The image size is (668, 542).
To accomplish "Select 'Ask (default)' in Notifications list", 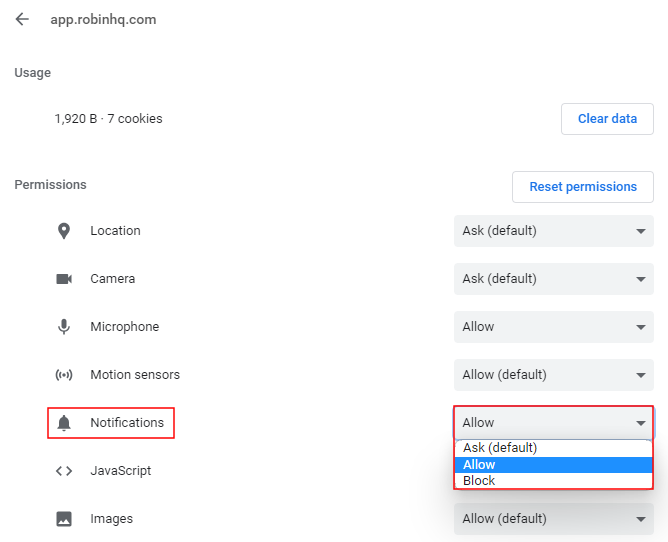I will pos(500,448).
